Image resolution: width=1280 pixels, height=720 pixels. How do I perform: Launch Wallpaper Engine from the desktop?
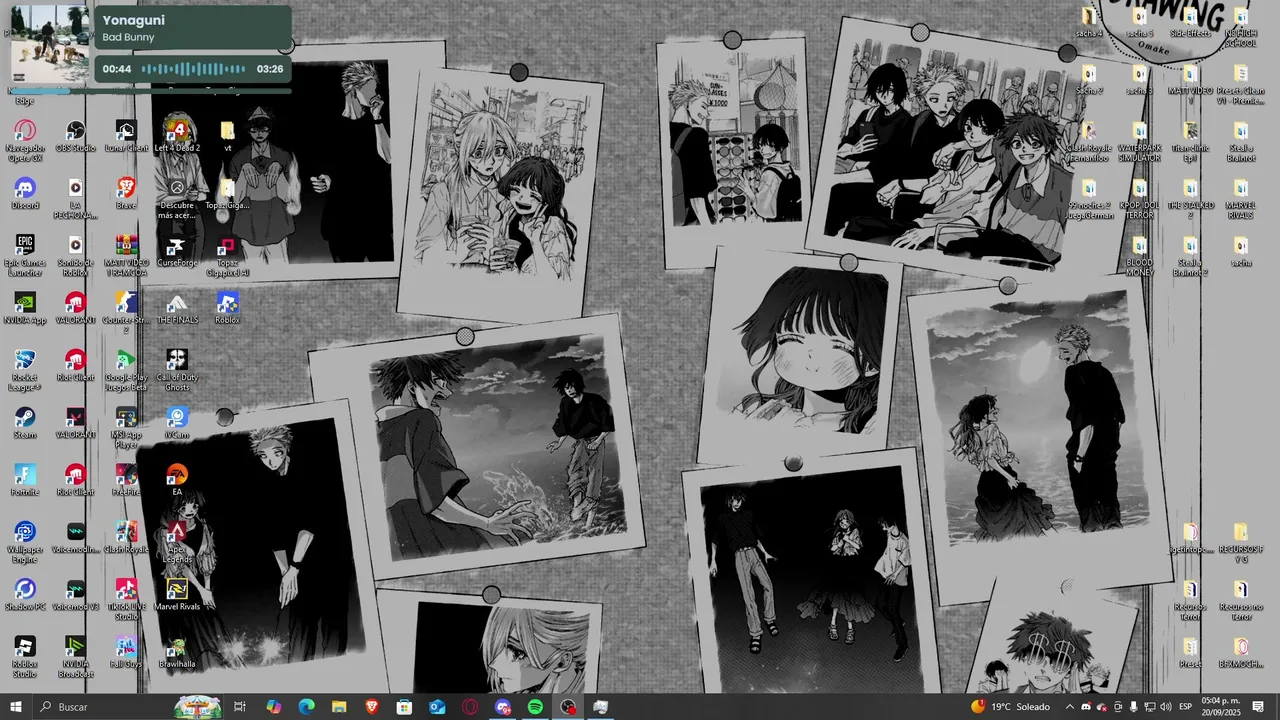(25, 543)
